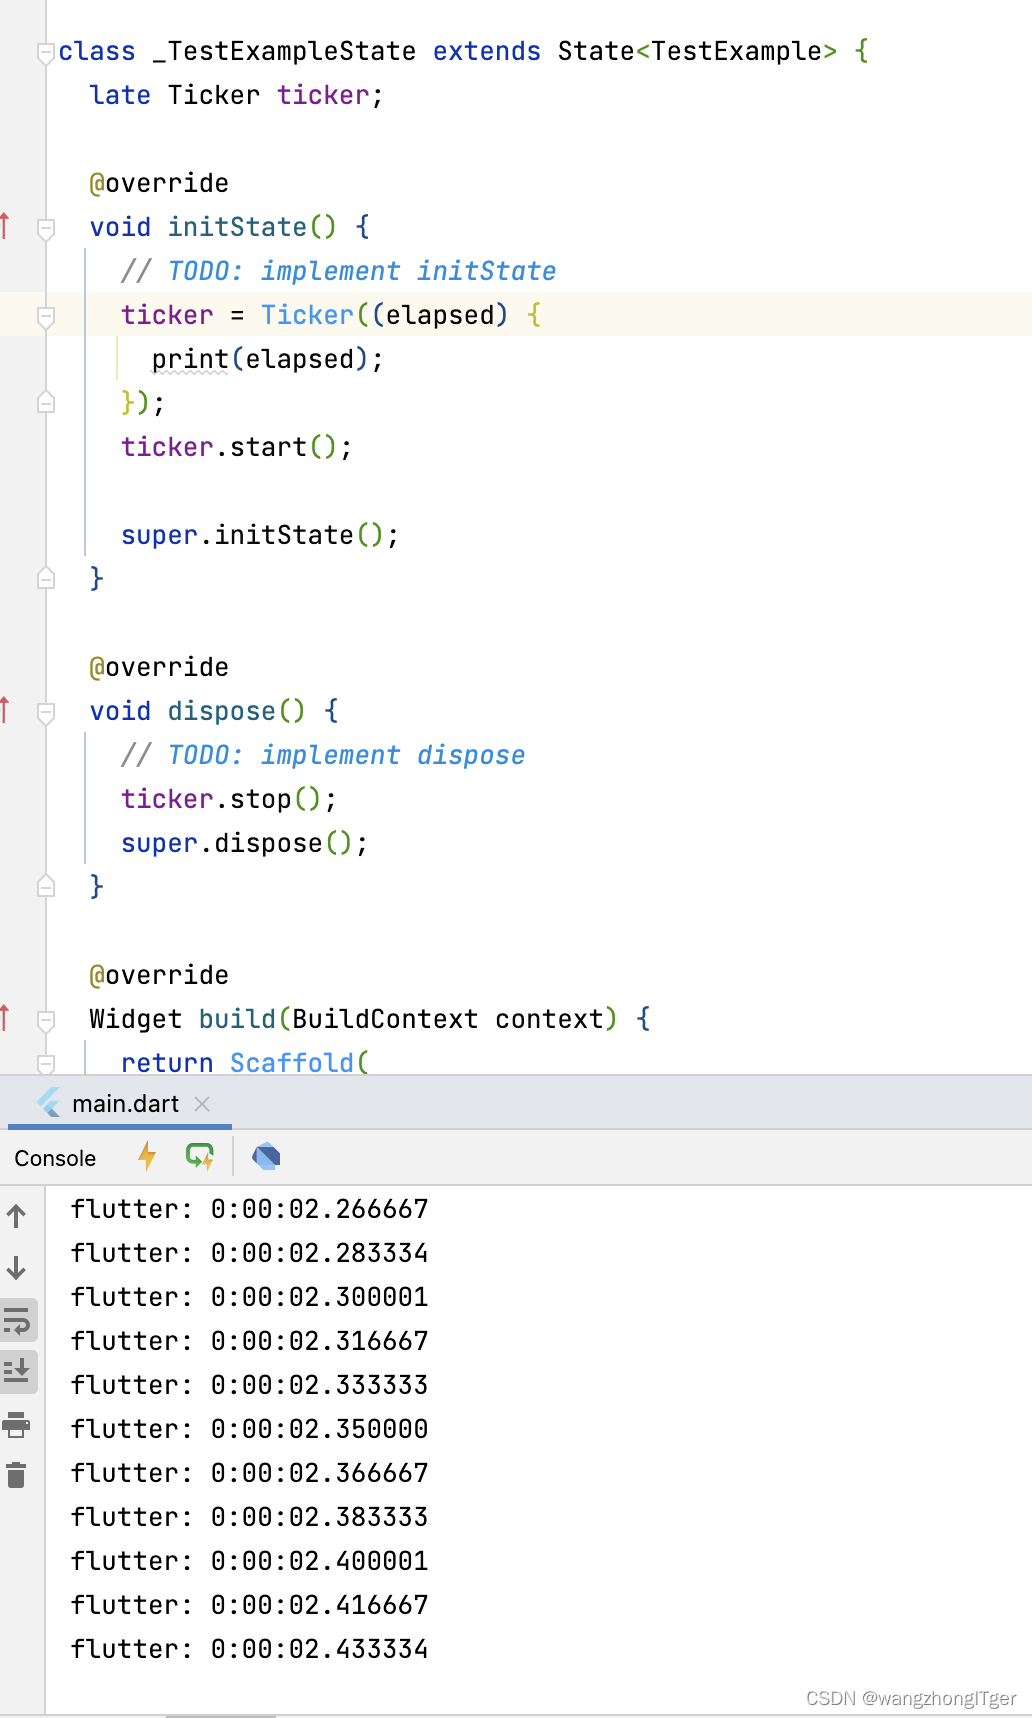
Task: Click 'Ticker((elapsed) {' on highlighted line
Action: (x=401, y=315)
